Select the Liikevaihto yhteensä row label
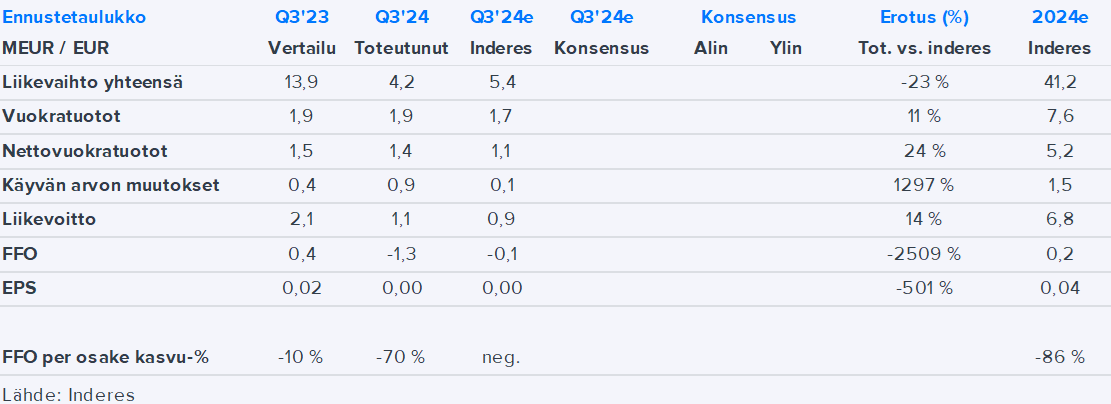1111x404 pixels. coord(93,82)
